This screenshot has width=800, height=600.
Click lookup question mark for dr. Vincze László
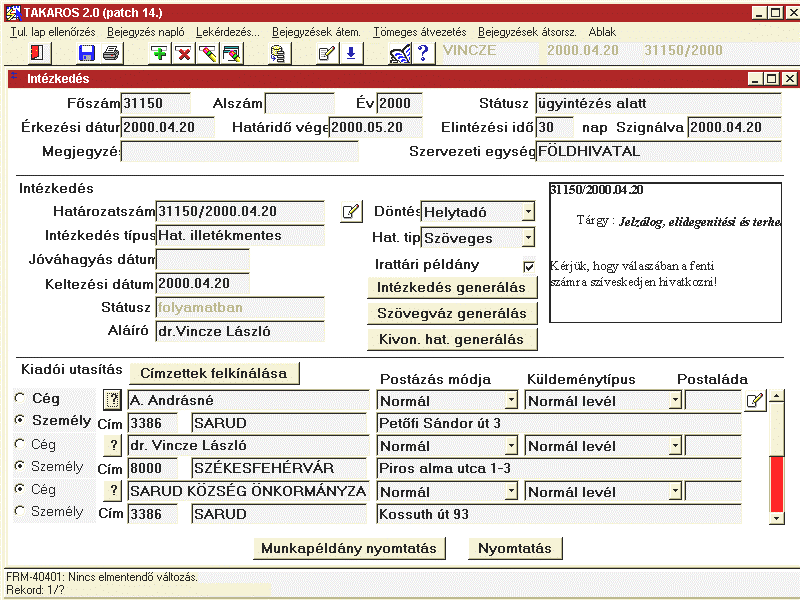pos(113,445)
